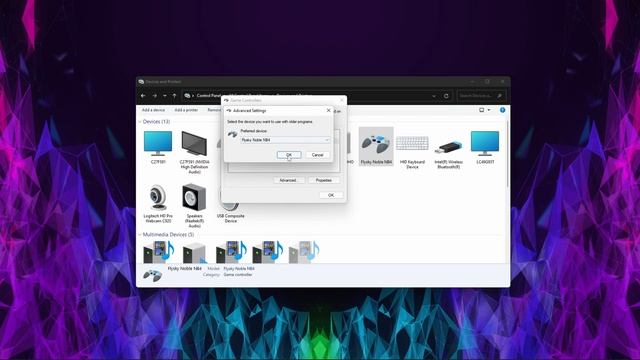The width and height of the screenshot is (640, 360).
Task: Select the fourth multimedia device icon
Action: tap(268, 252)
